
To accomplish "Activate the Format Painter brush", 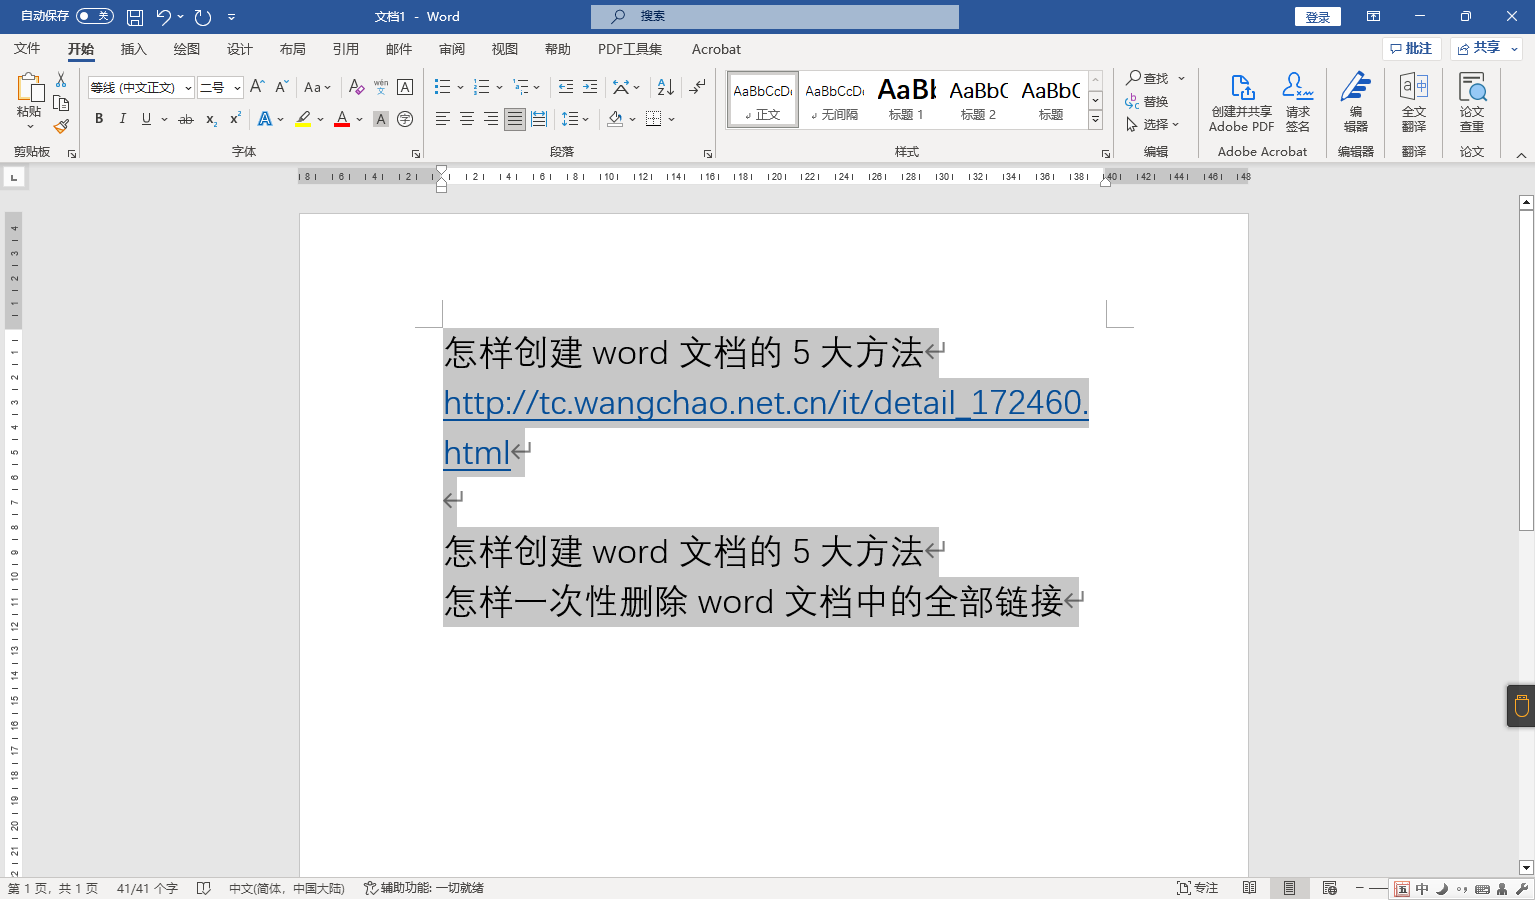I will [x=61, y=126].
